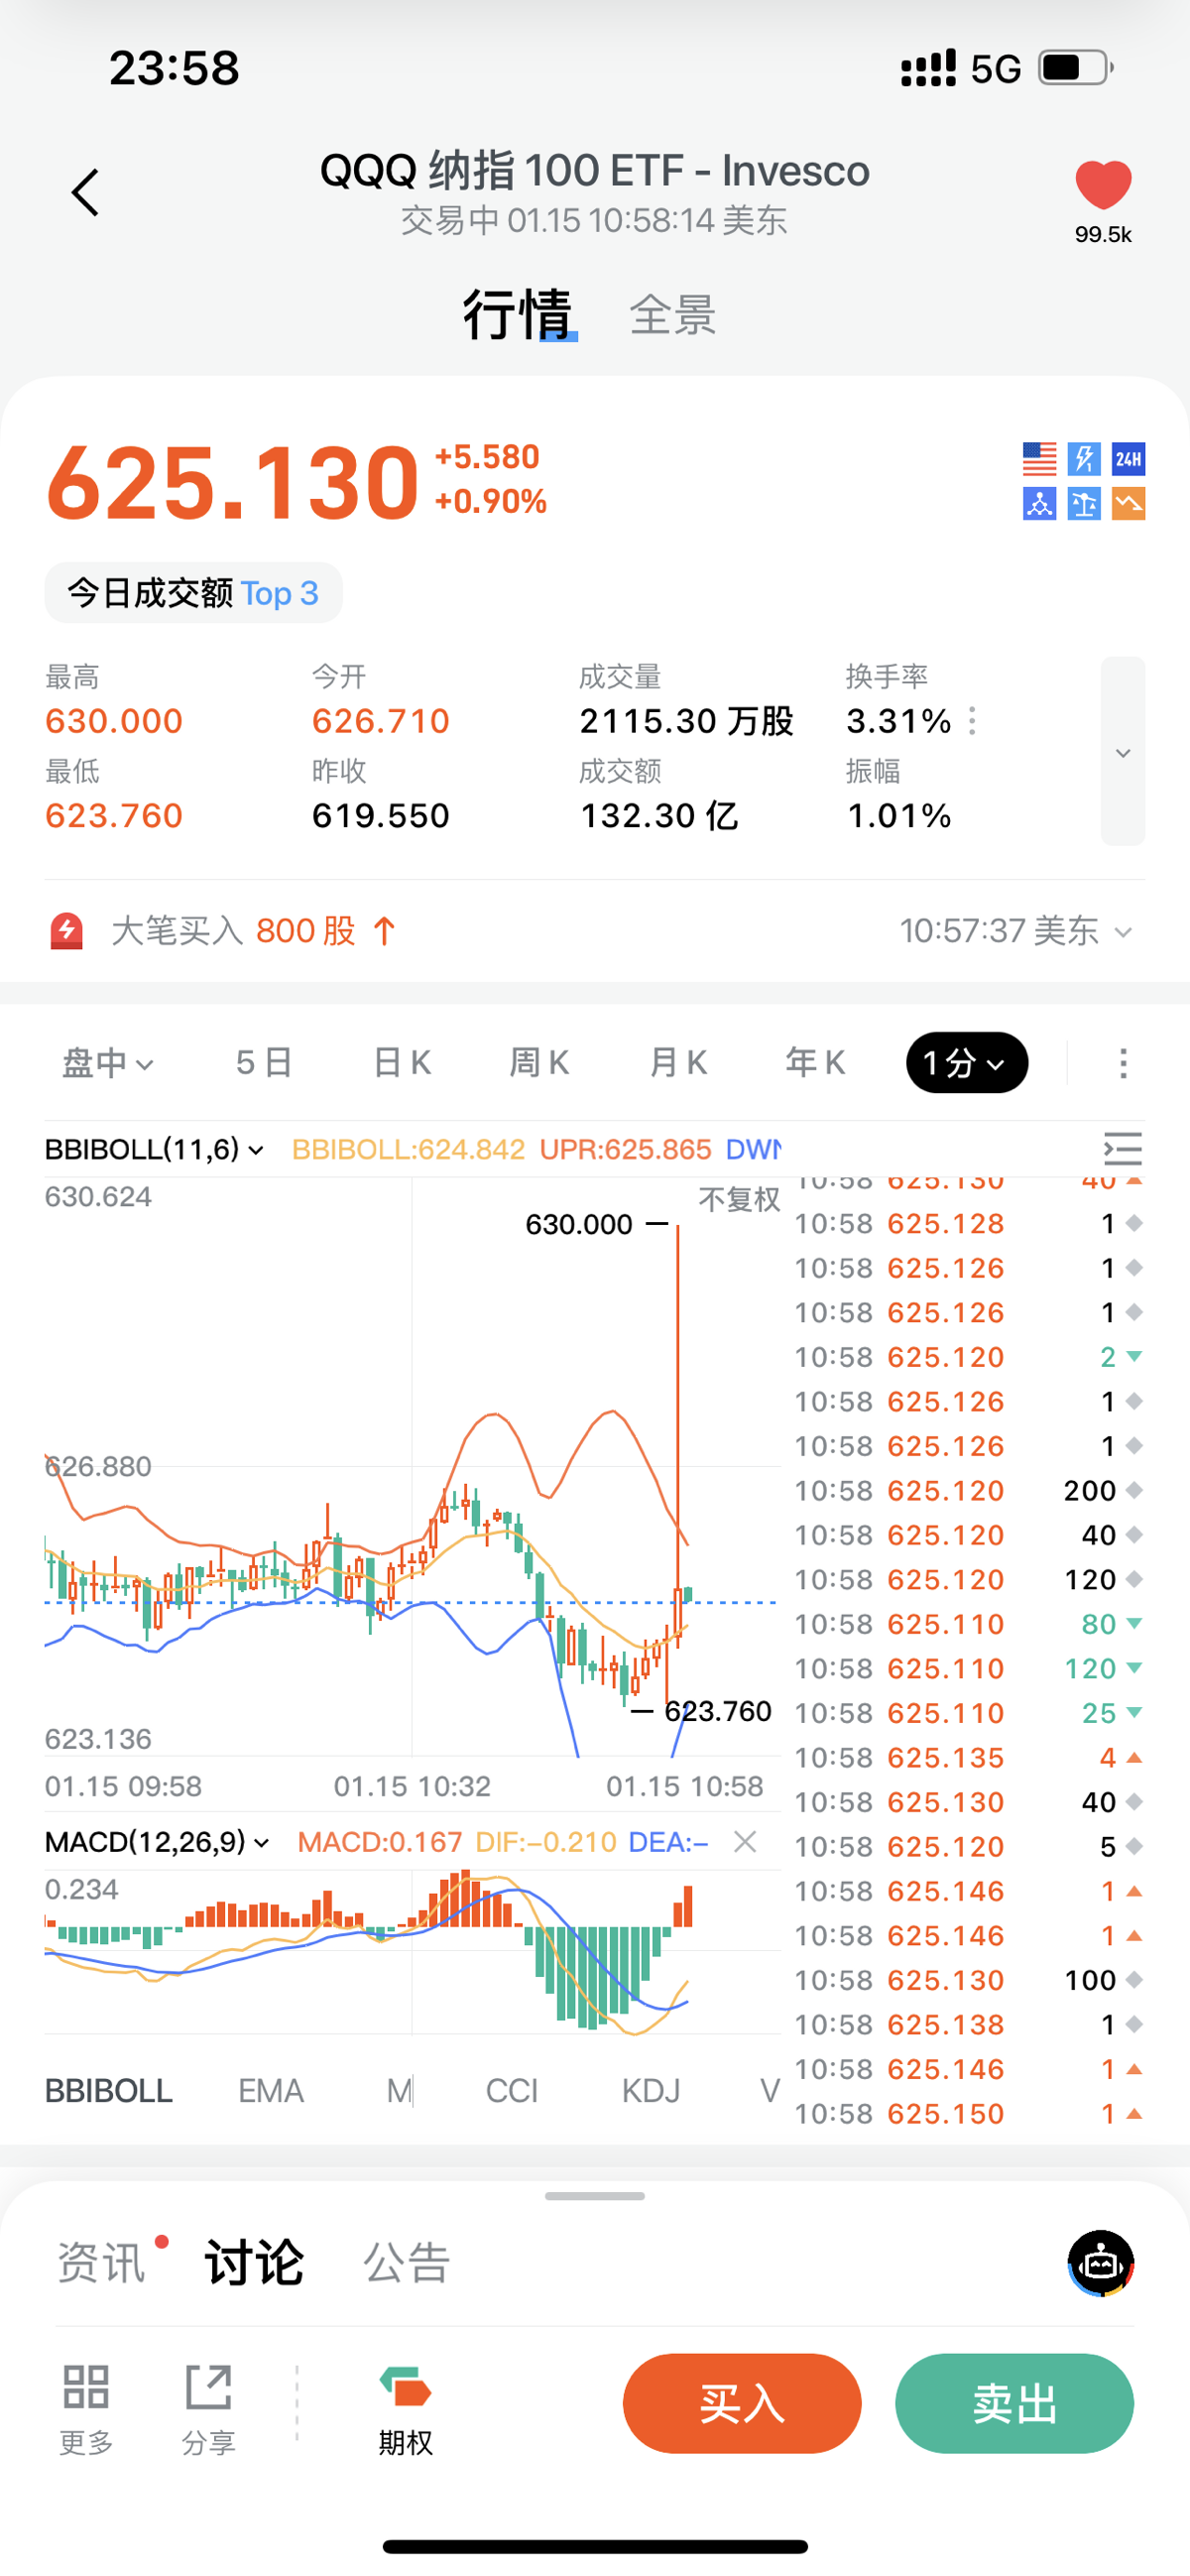Expand the quote details chevron panel

pyautogui.click(x=1122, y=752)
